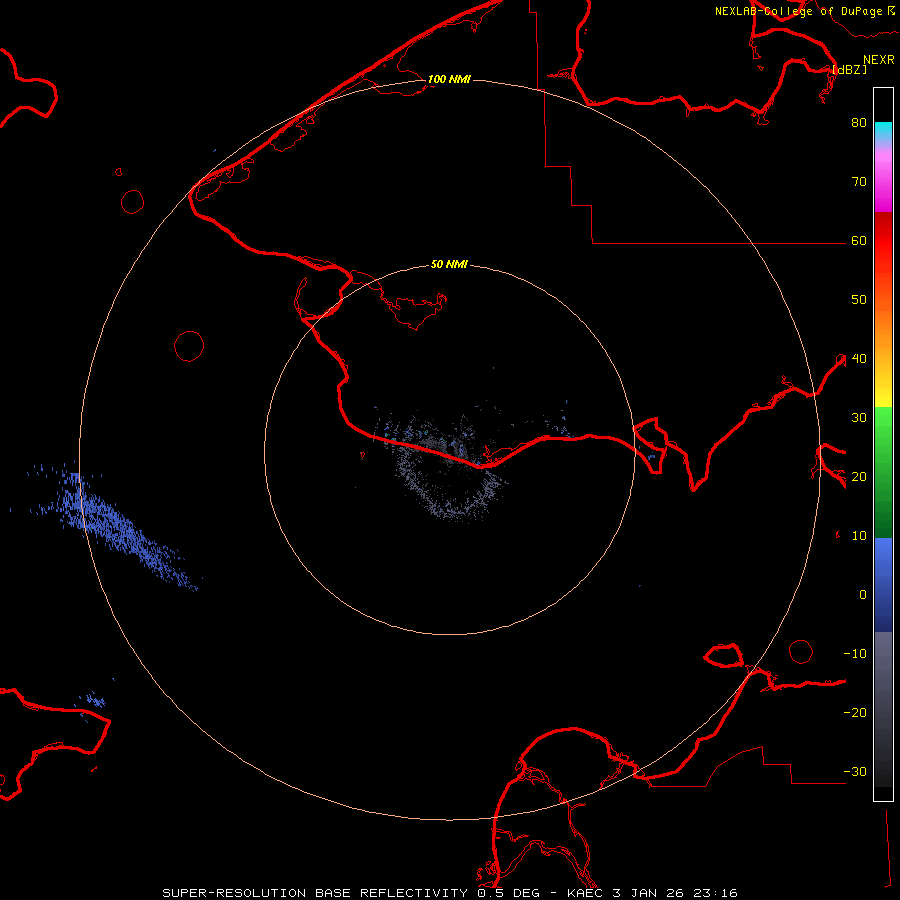Click the 80 value on the dBZ scale

(x=859, y=123)
